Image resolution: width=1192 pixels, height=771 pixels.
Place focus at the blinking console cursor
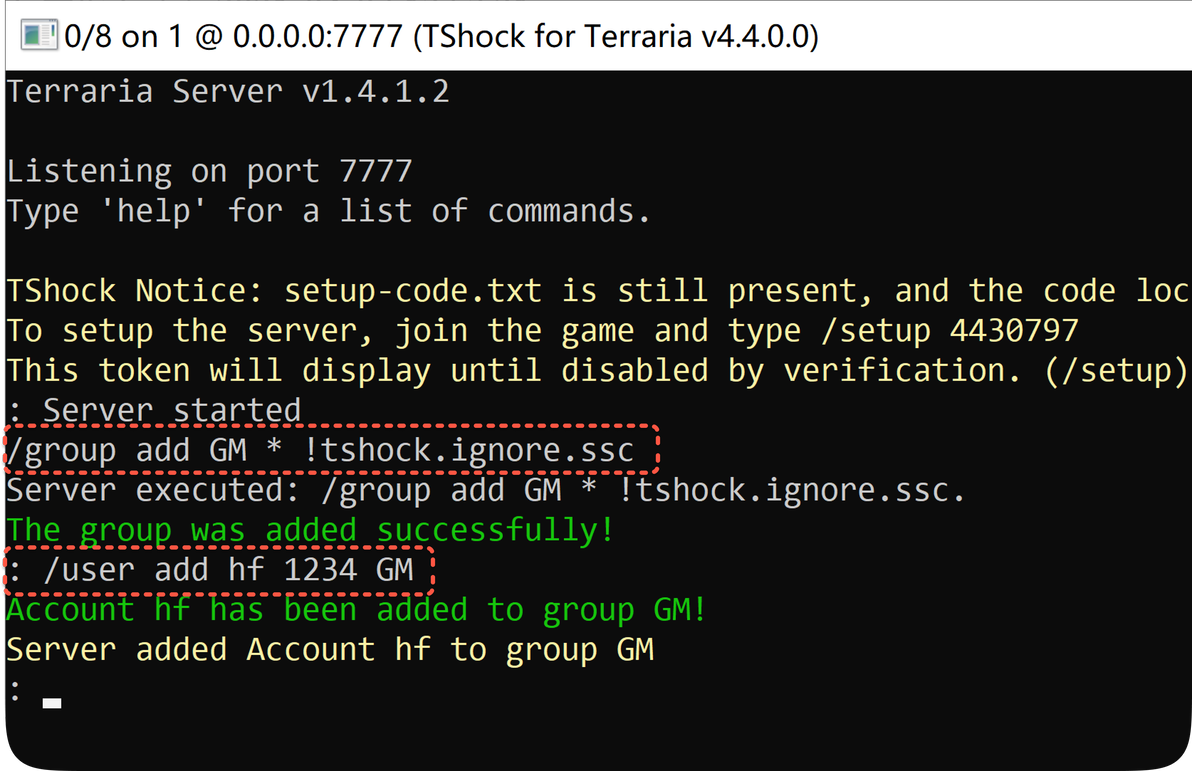pos(52,703)
